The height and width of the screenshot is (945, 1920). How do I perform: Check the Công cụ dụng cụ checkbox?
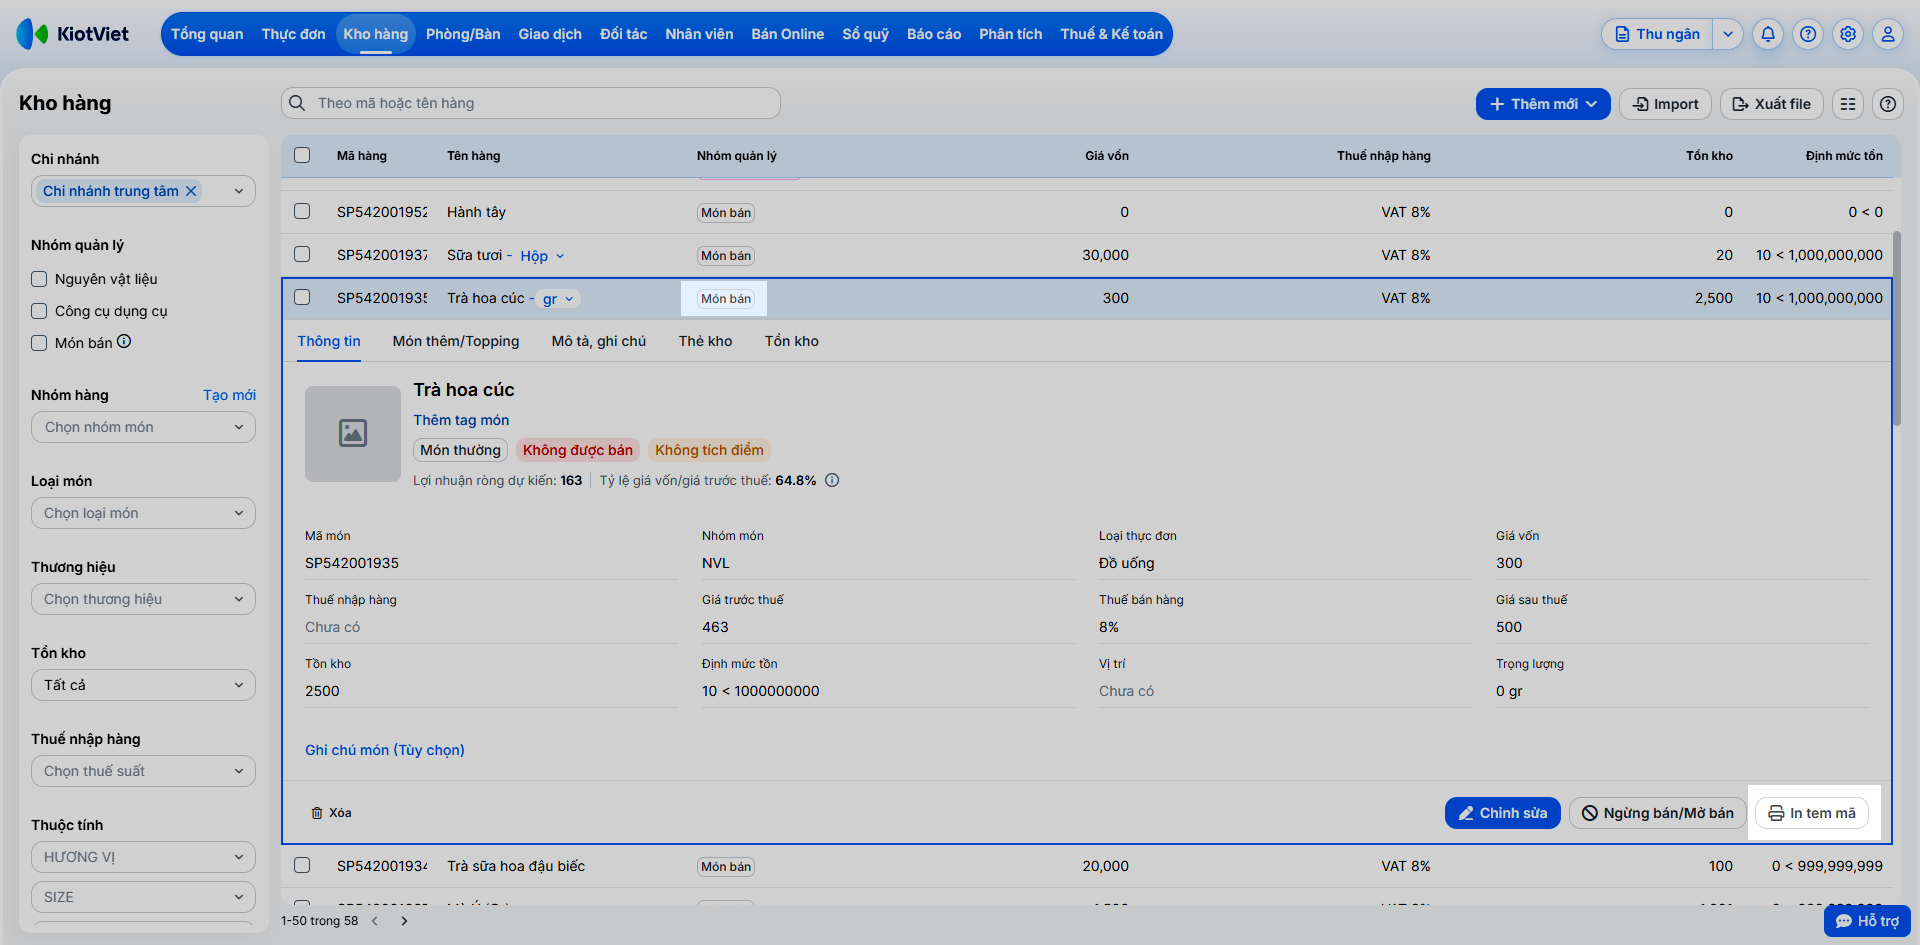[39, 311]
